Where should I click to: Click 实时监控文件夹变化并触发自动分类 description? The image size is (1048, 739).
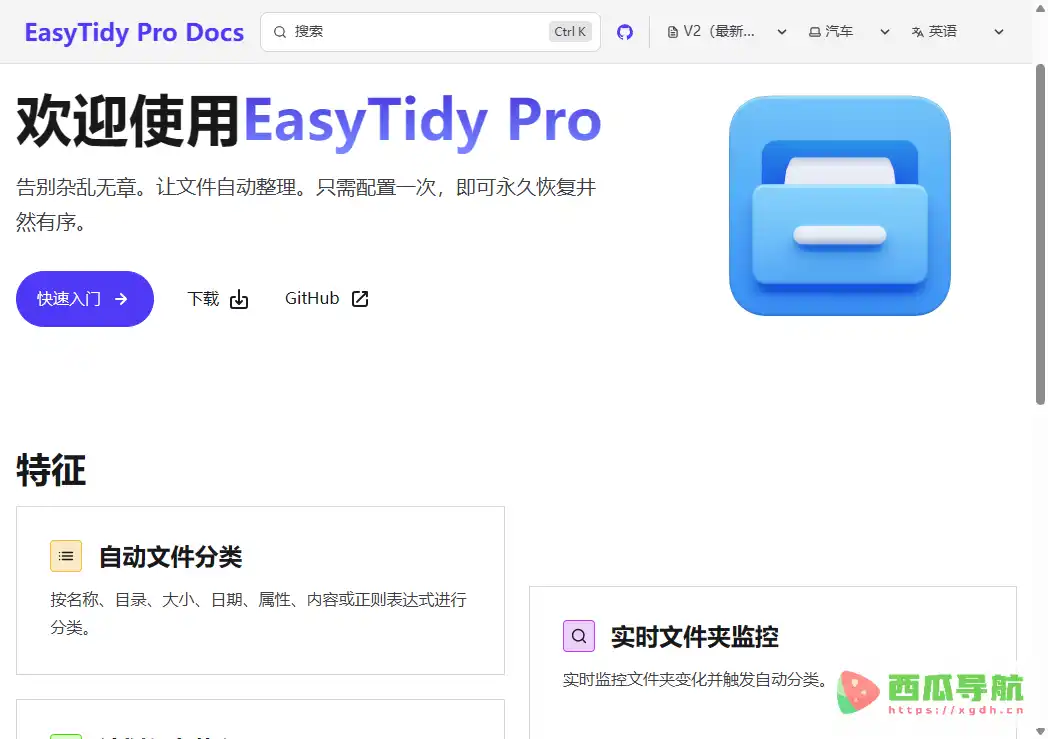point(695,680)
